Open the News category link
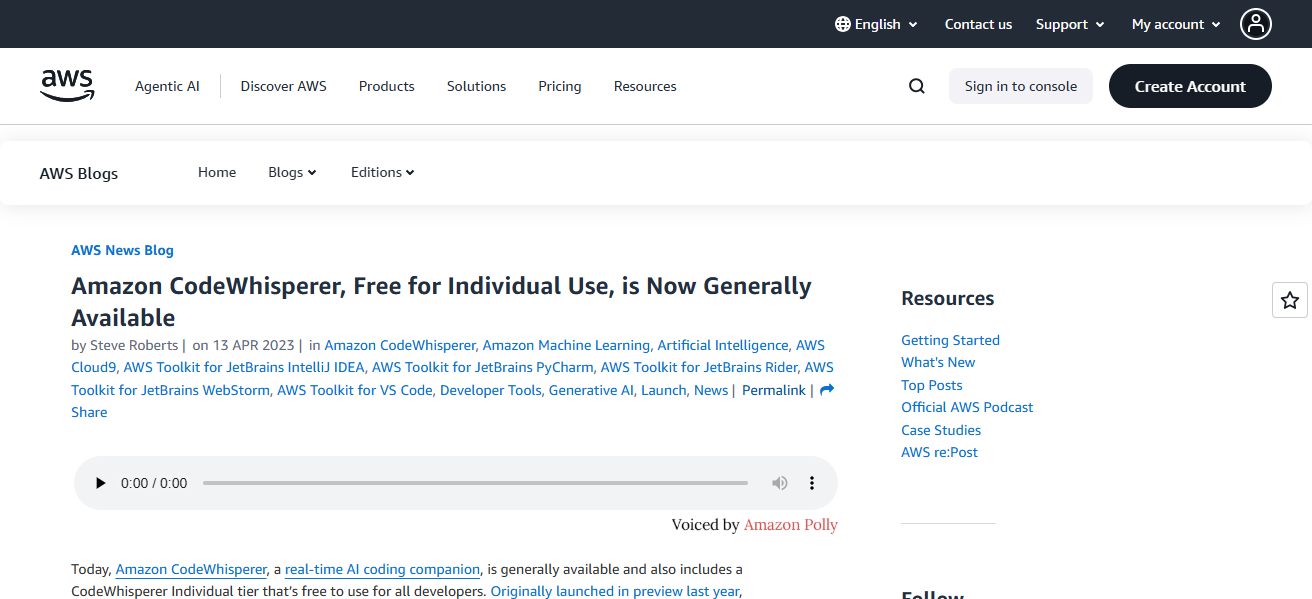 711,390
